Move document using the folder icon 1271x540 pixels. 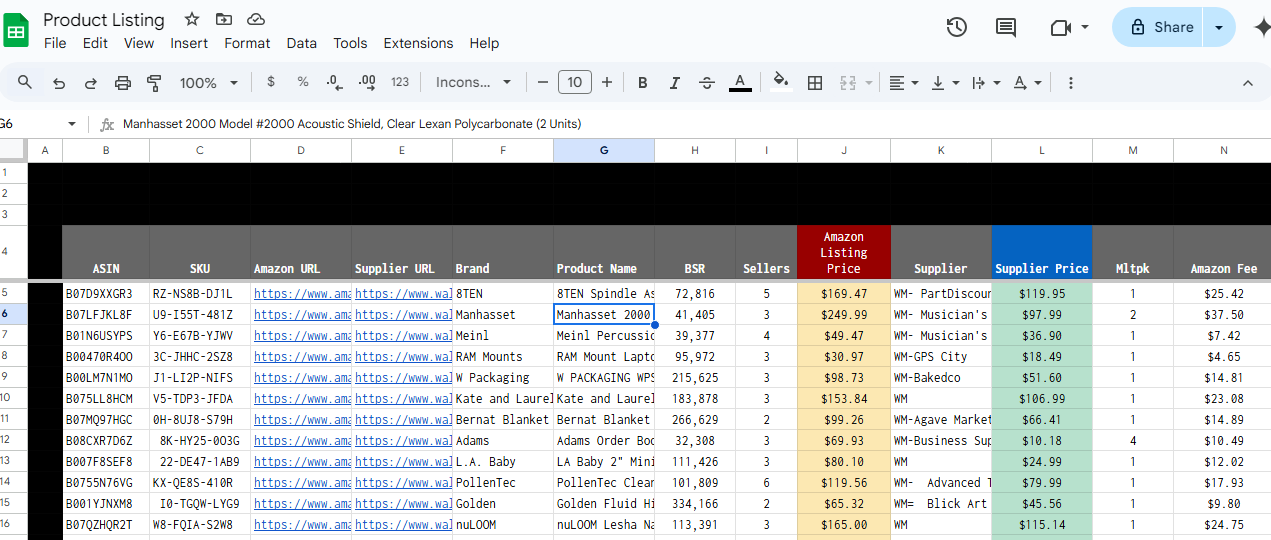(x=224, y=20)
